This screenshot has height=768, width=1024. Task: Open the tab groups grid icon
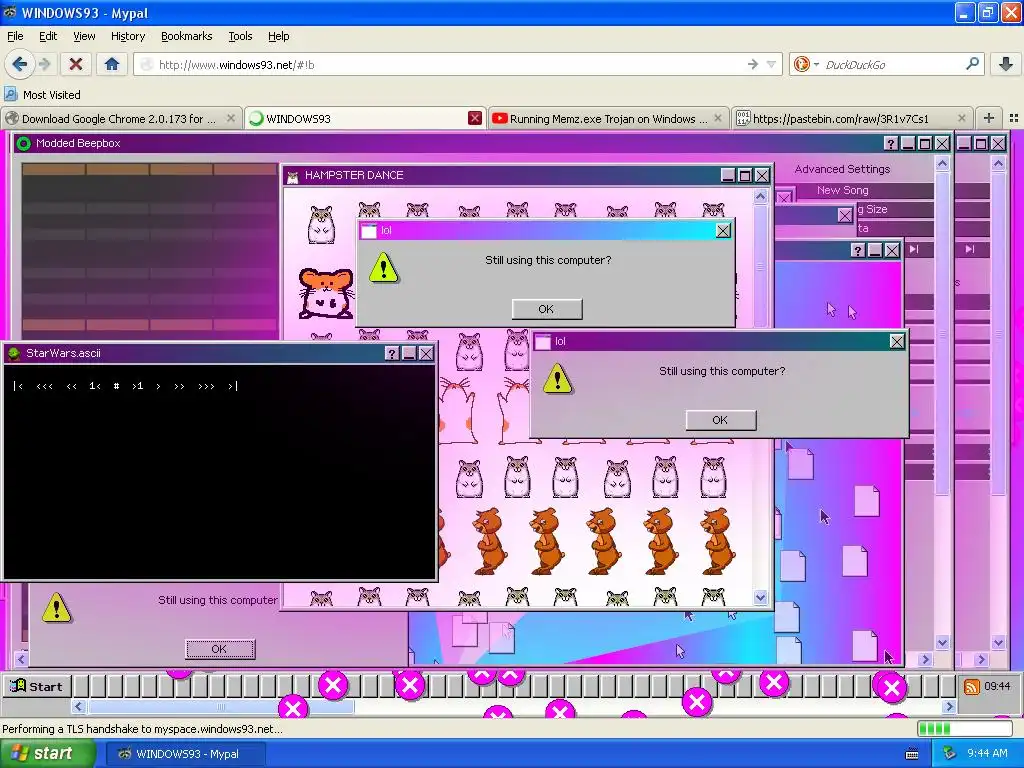[1014, 118]
